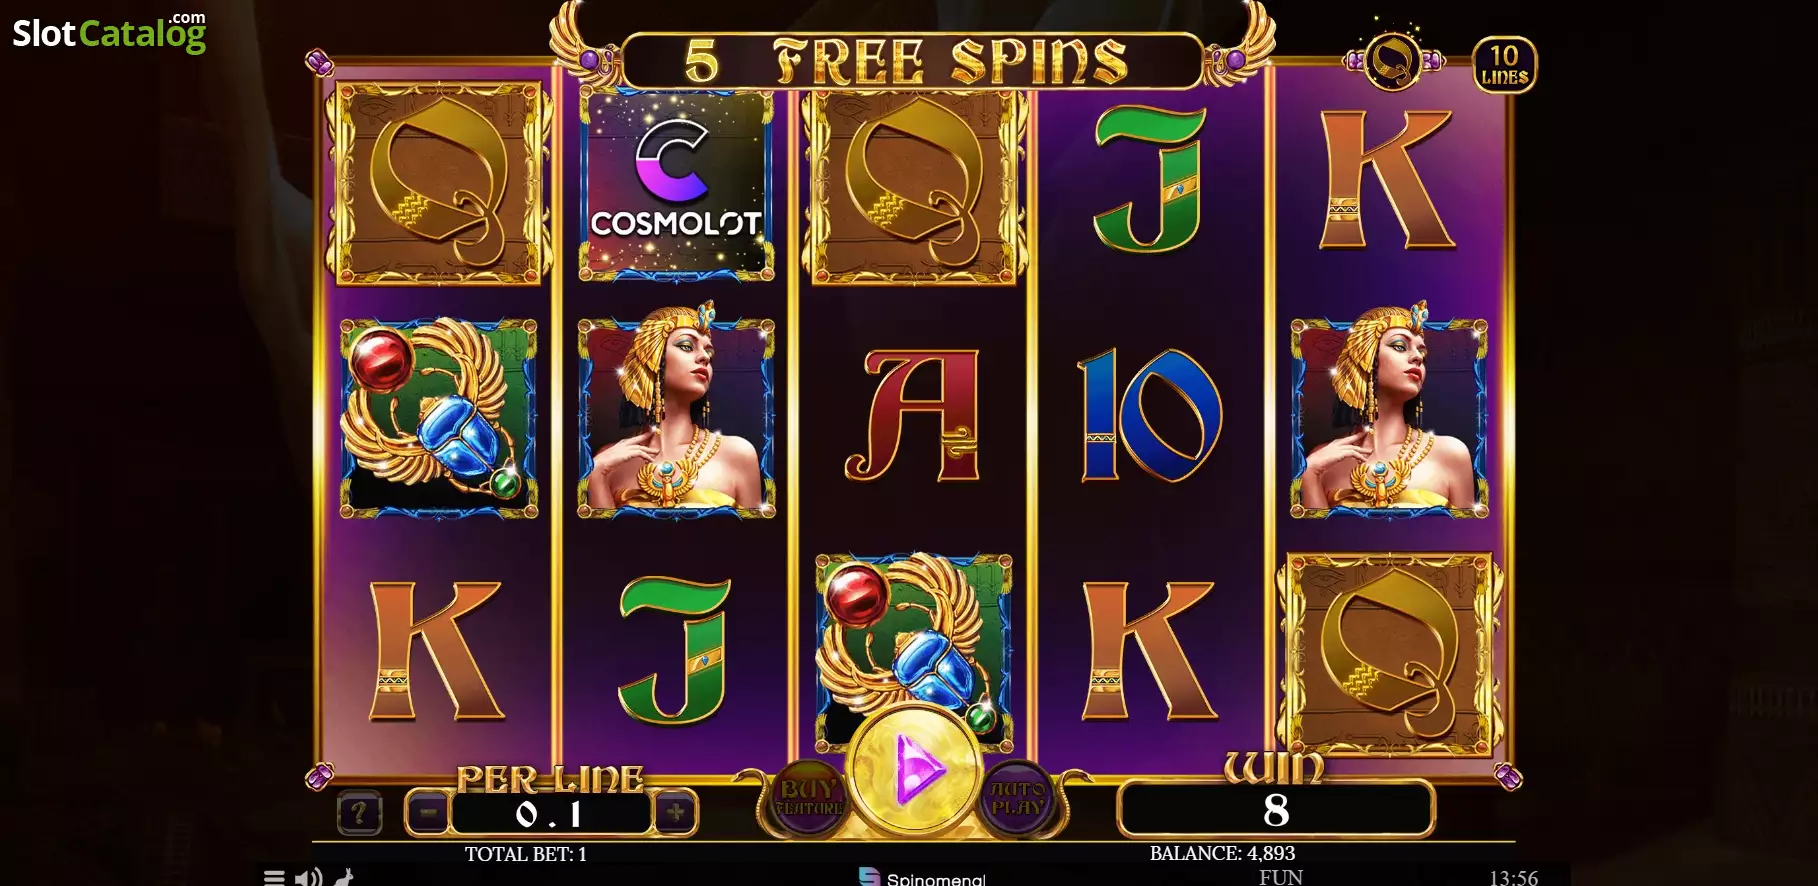Open the SlotCatalog.com logo link

pos(109,32)
